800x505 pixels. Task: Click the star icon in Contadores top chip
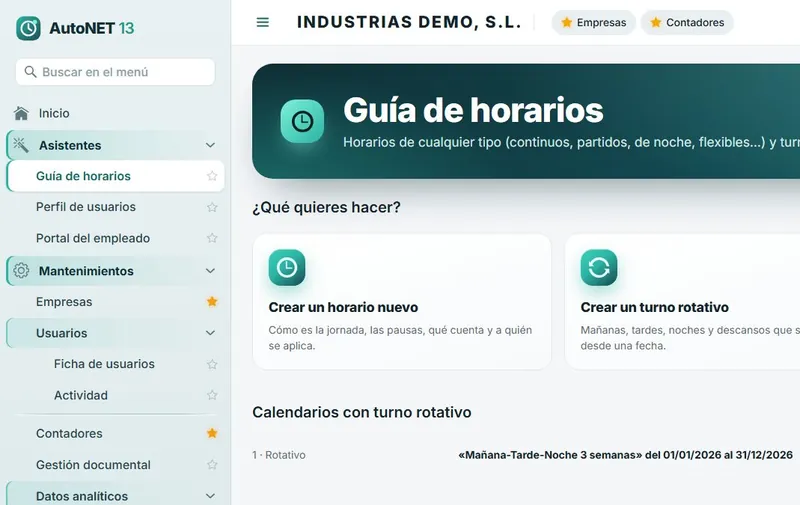pyautogui.click(x=656, y=22)
